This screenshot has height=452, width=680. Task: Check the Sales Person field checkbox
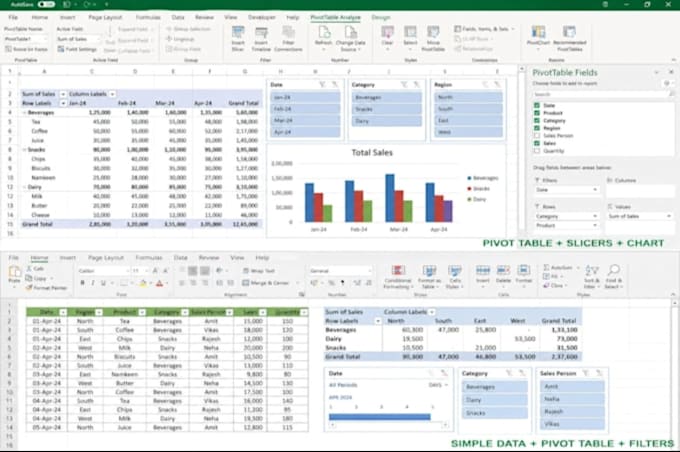point(537,136)
